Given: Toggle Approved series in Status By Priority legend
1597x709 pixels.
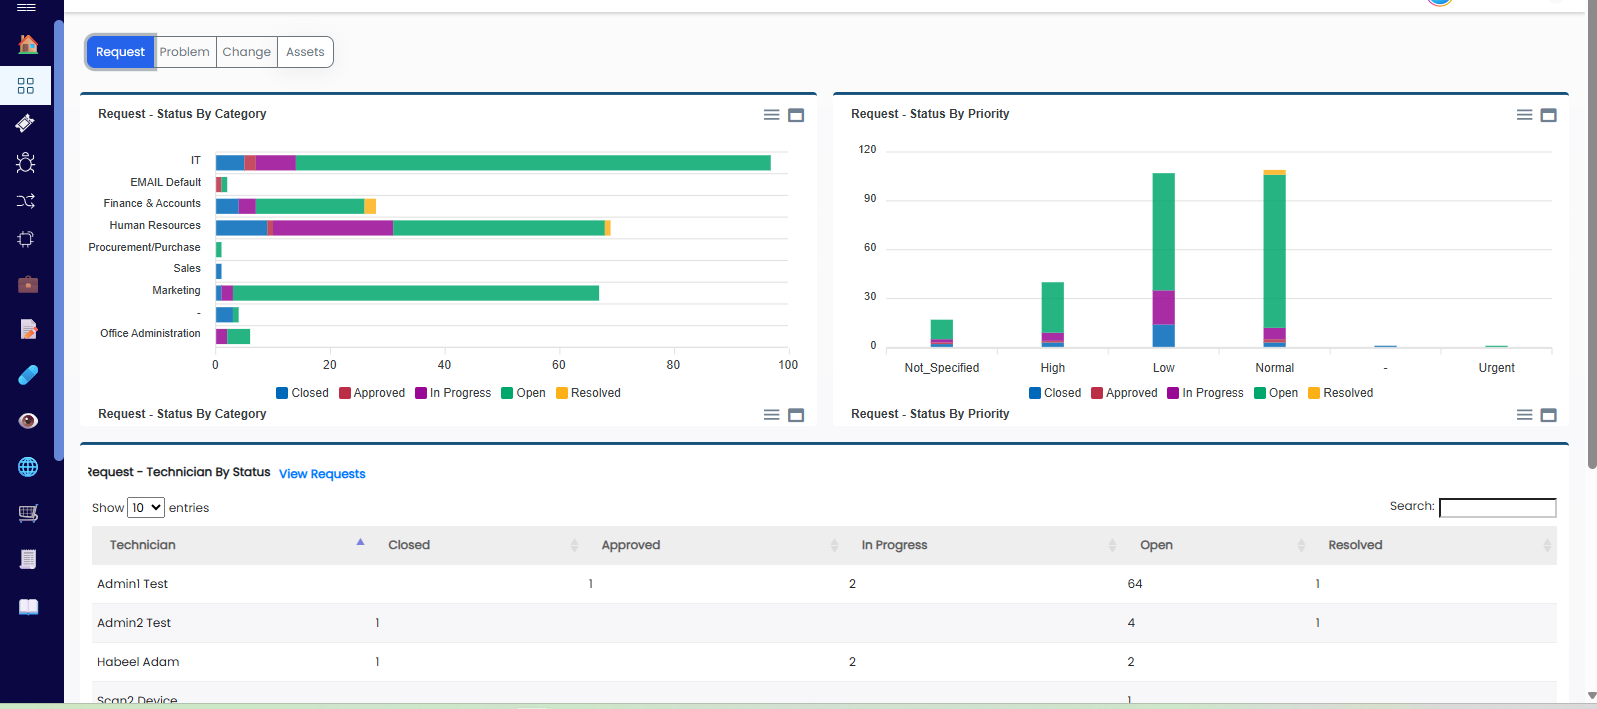Looking at the screenshot, I should pos(1124,393).
